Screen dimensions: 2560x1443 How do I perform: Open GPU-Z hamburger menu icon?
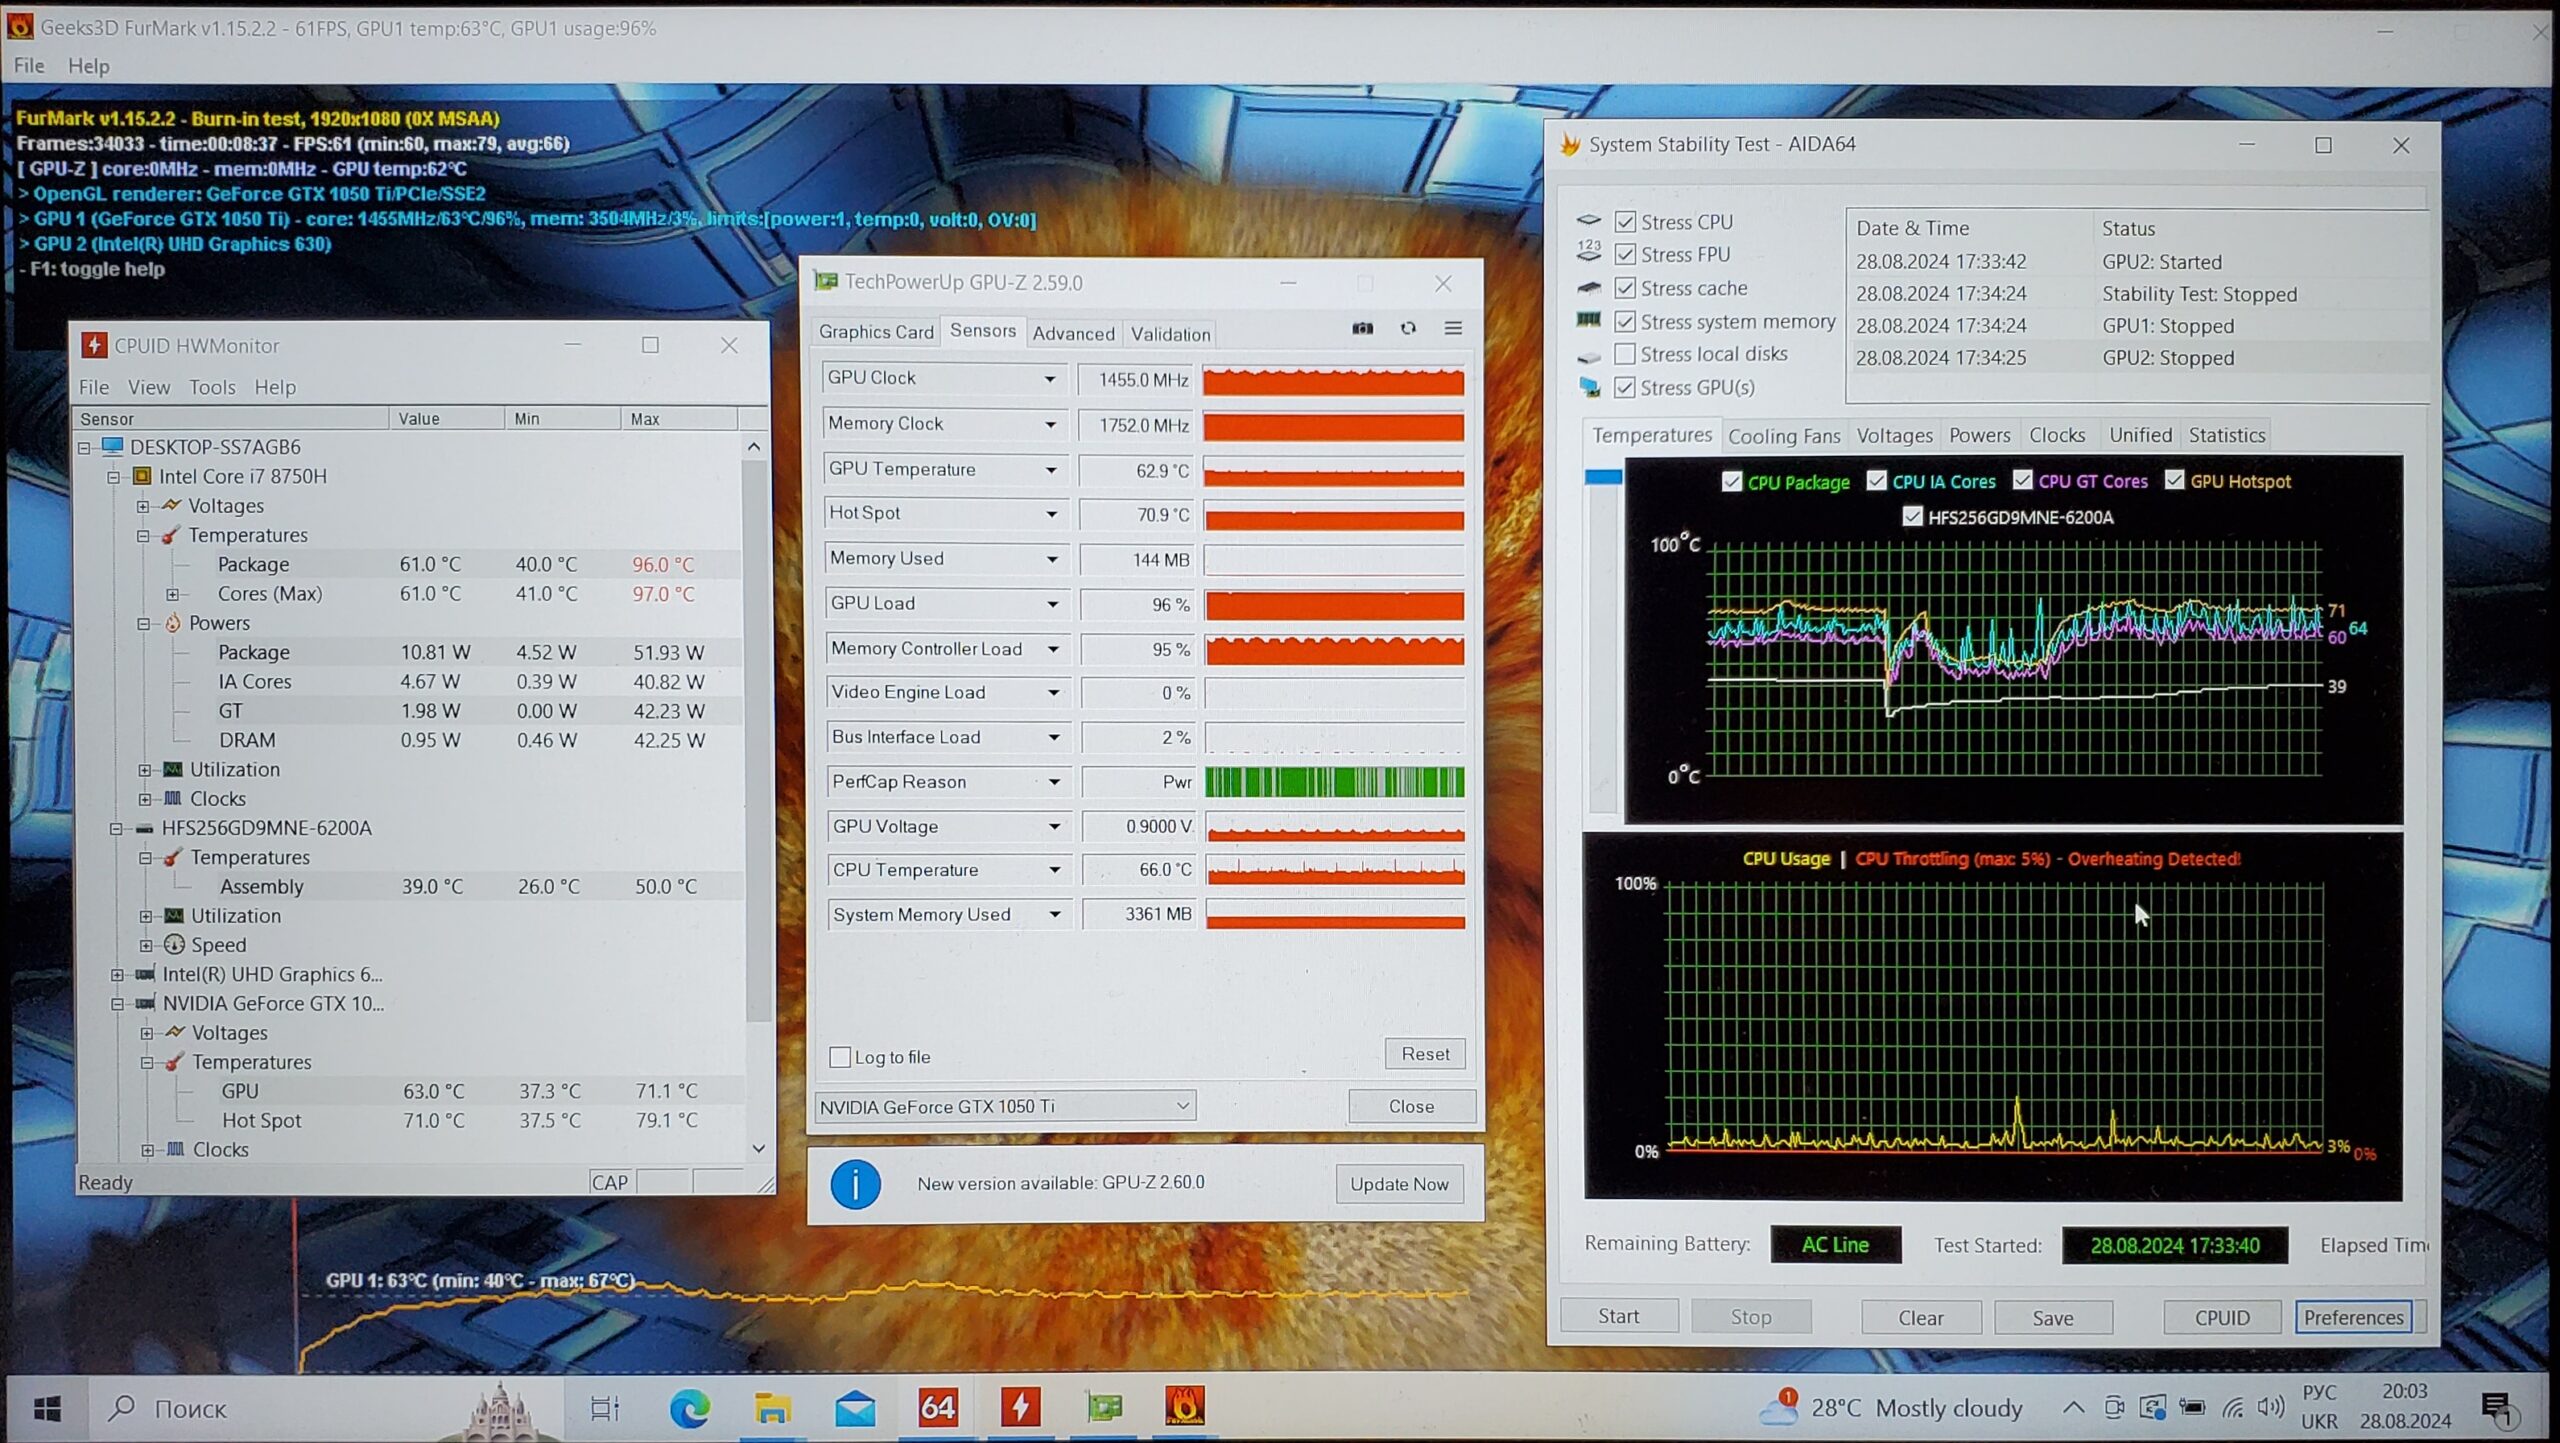[1453, 329]
